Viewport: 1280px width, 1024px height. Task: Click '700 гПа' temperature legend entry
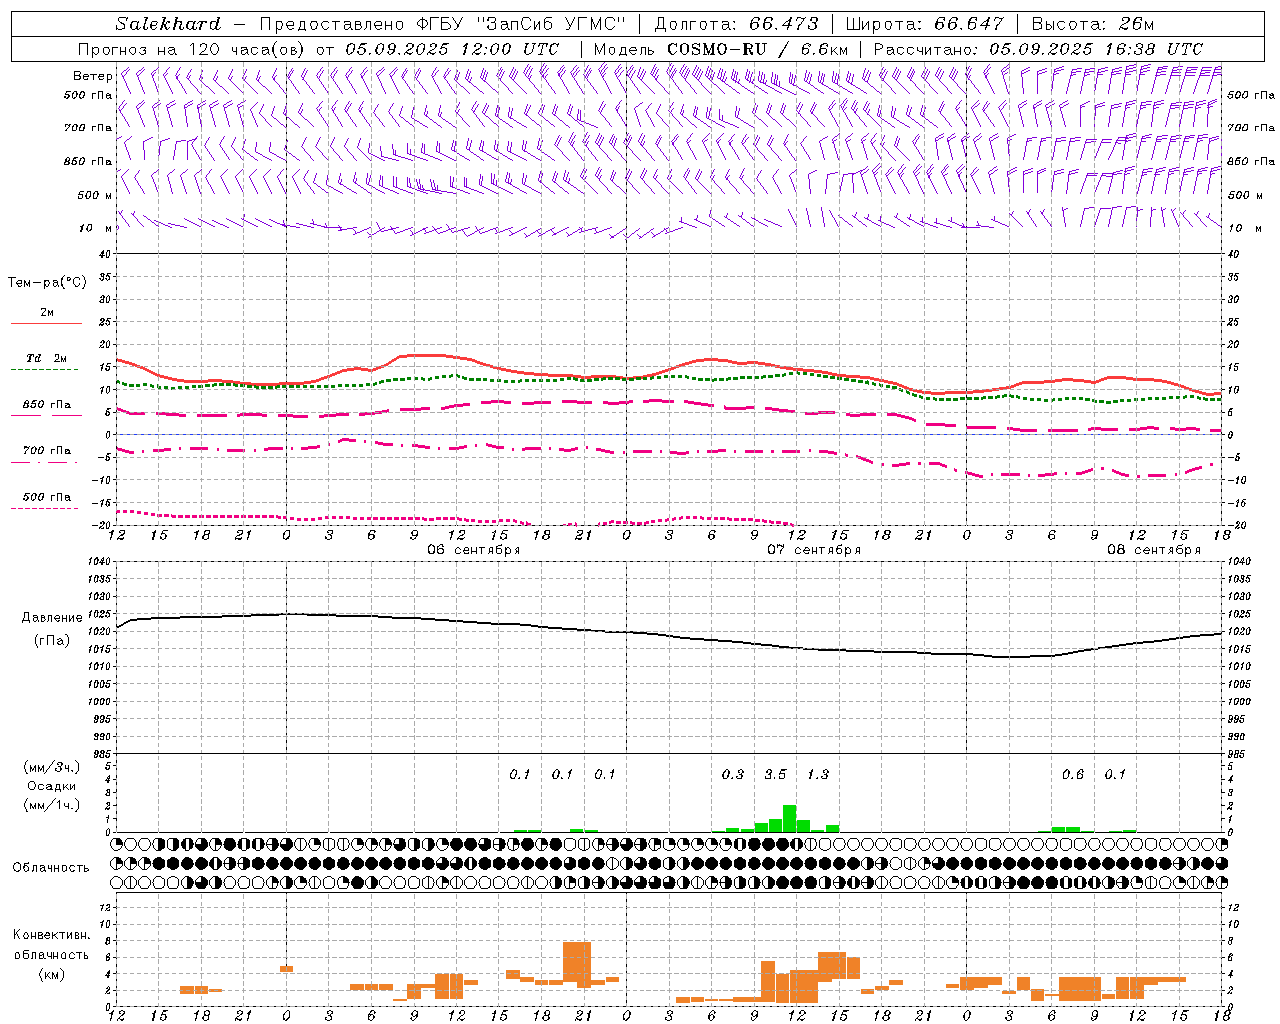click(x=46, y=450)
